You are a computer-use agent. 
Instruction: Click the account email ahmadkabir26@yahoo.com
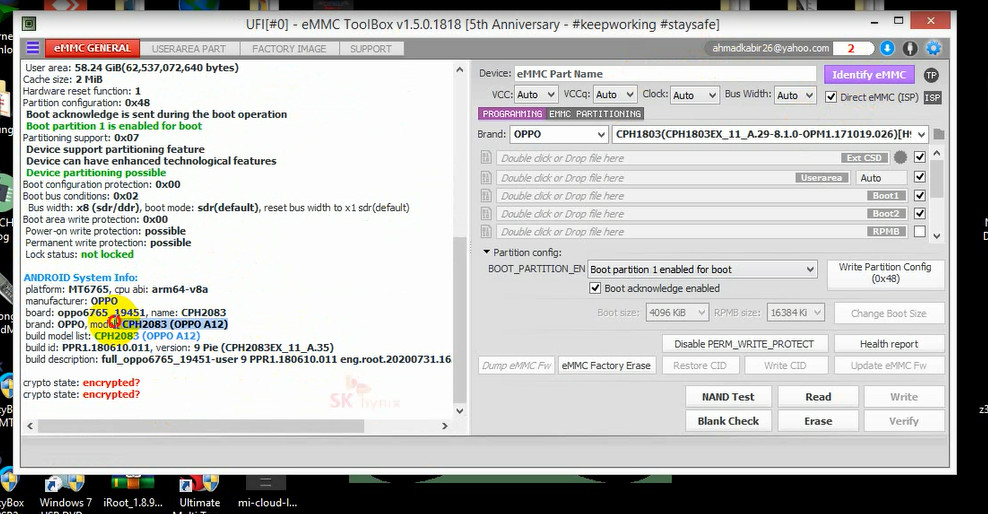click(770, 48)
